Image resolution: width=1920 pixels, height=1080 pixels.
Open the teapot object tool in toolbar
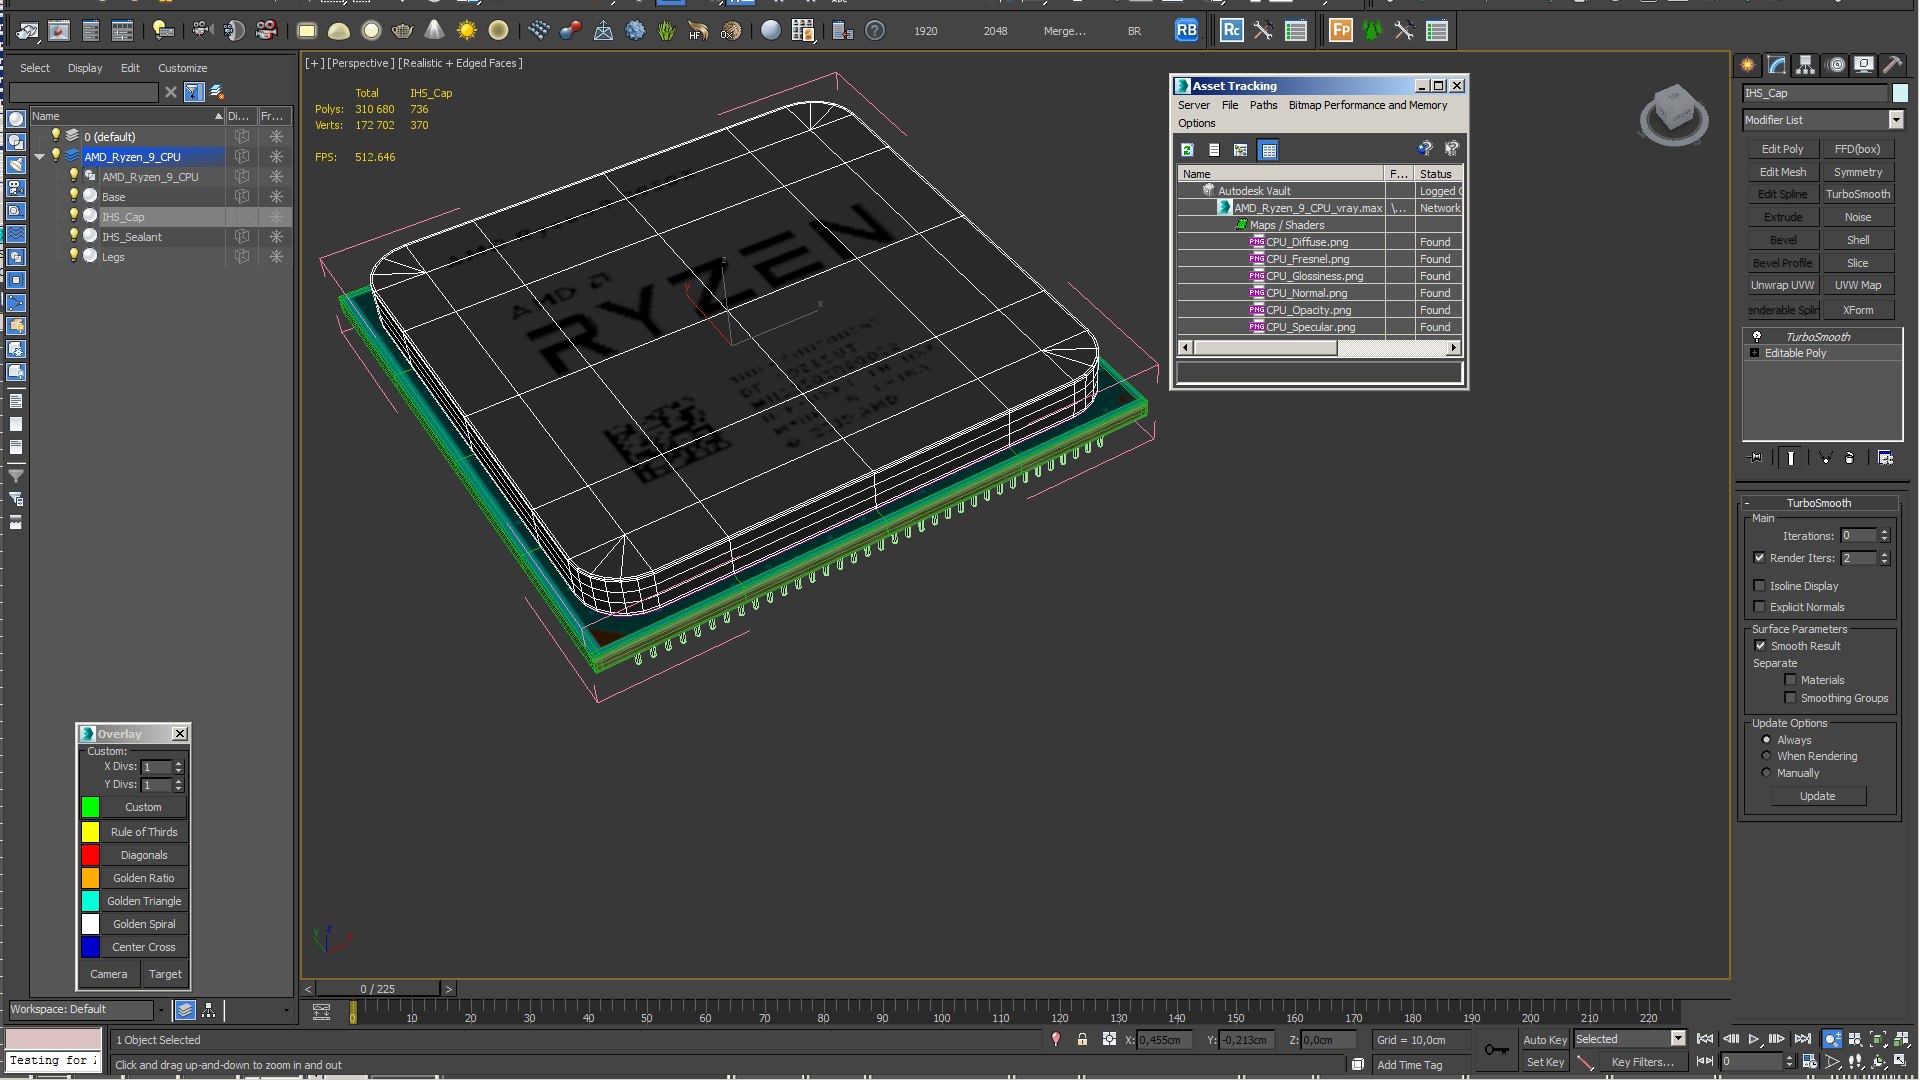pos(403,31)
